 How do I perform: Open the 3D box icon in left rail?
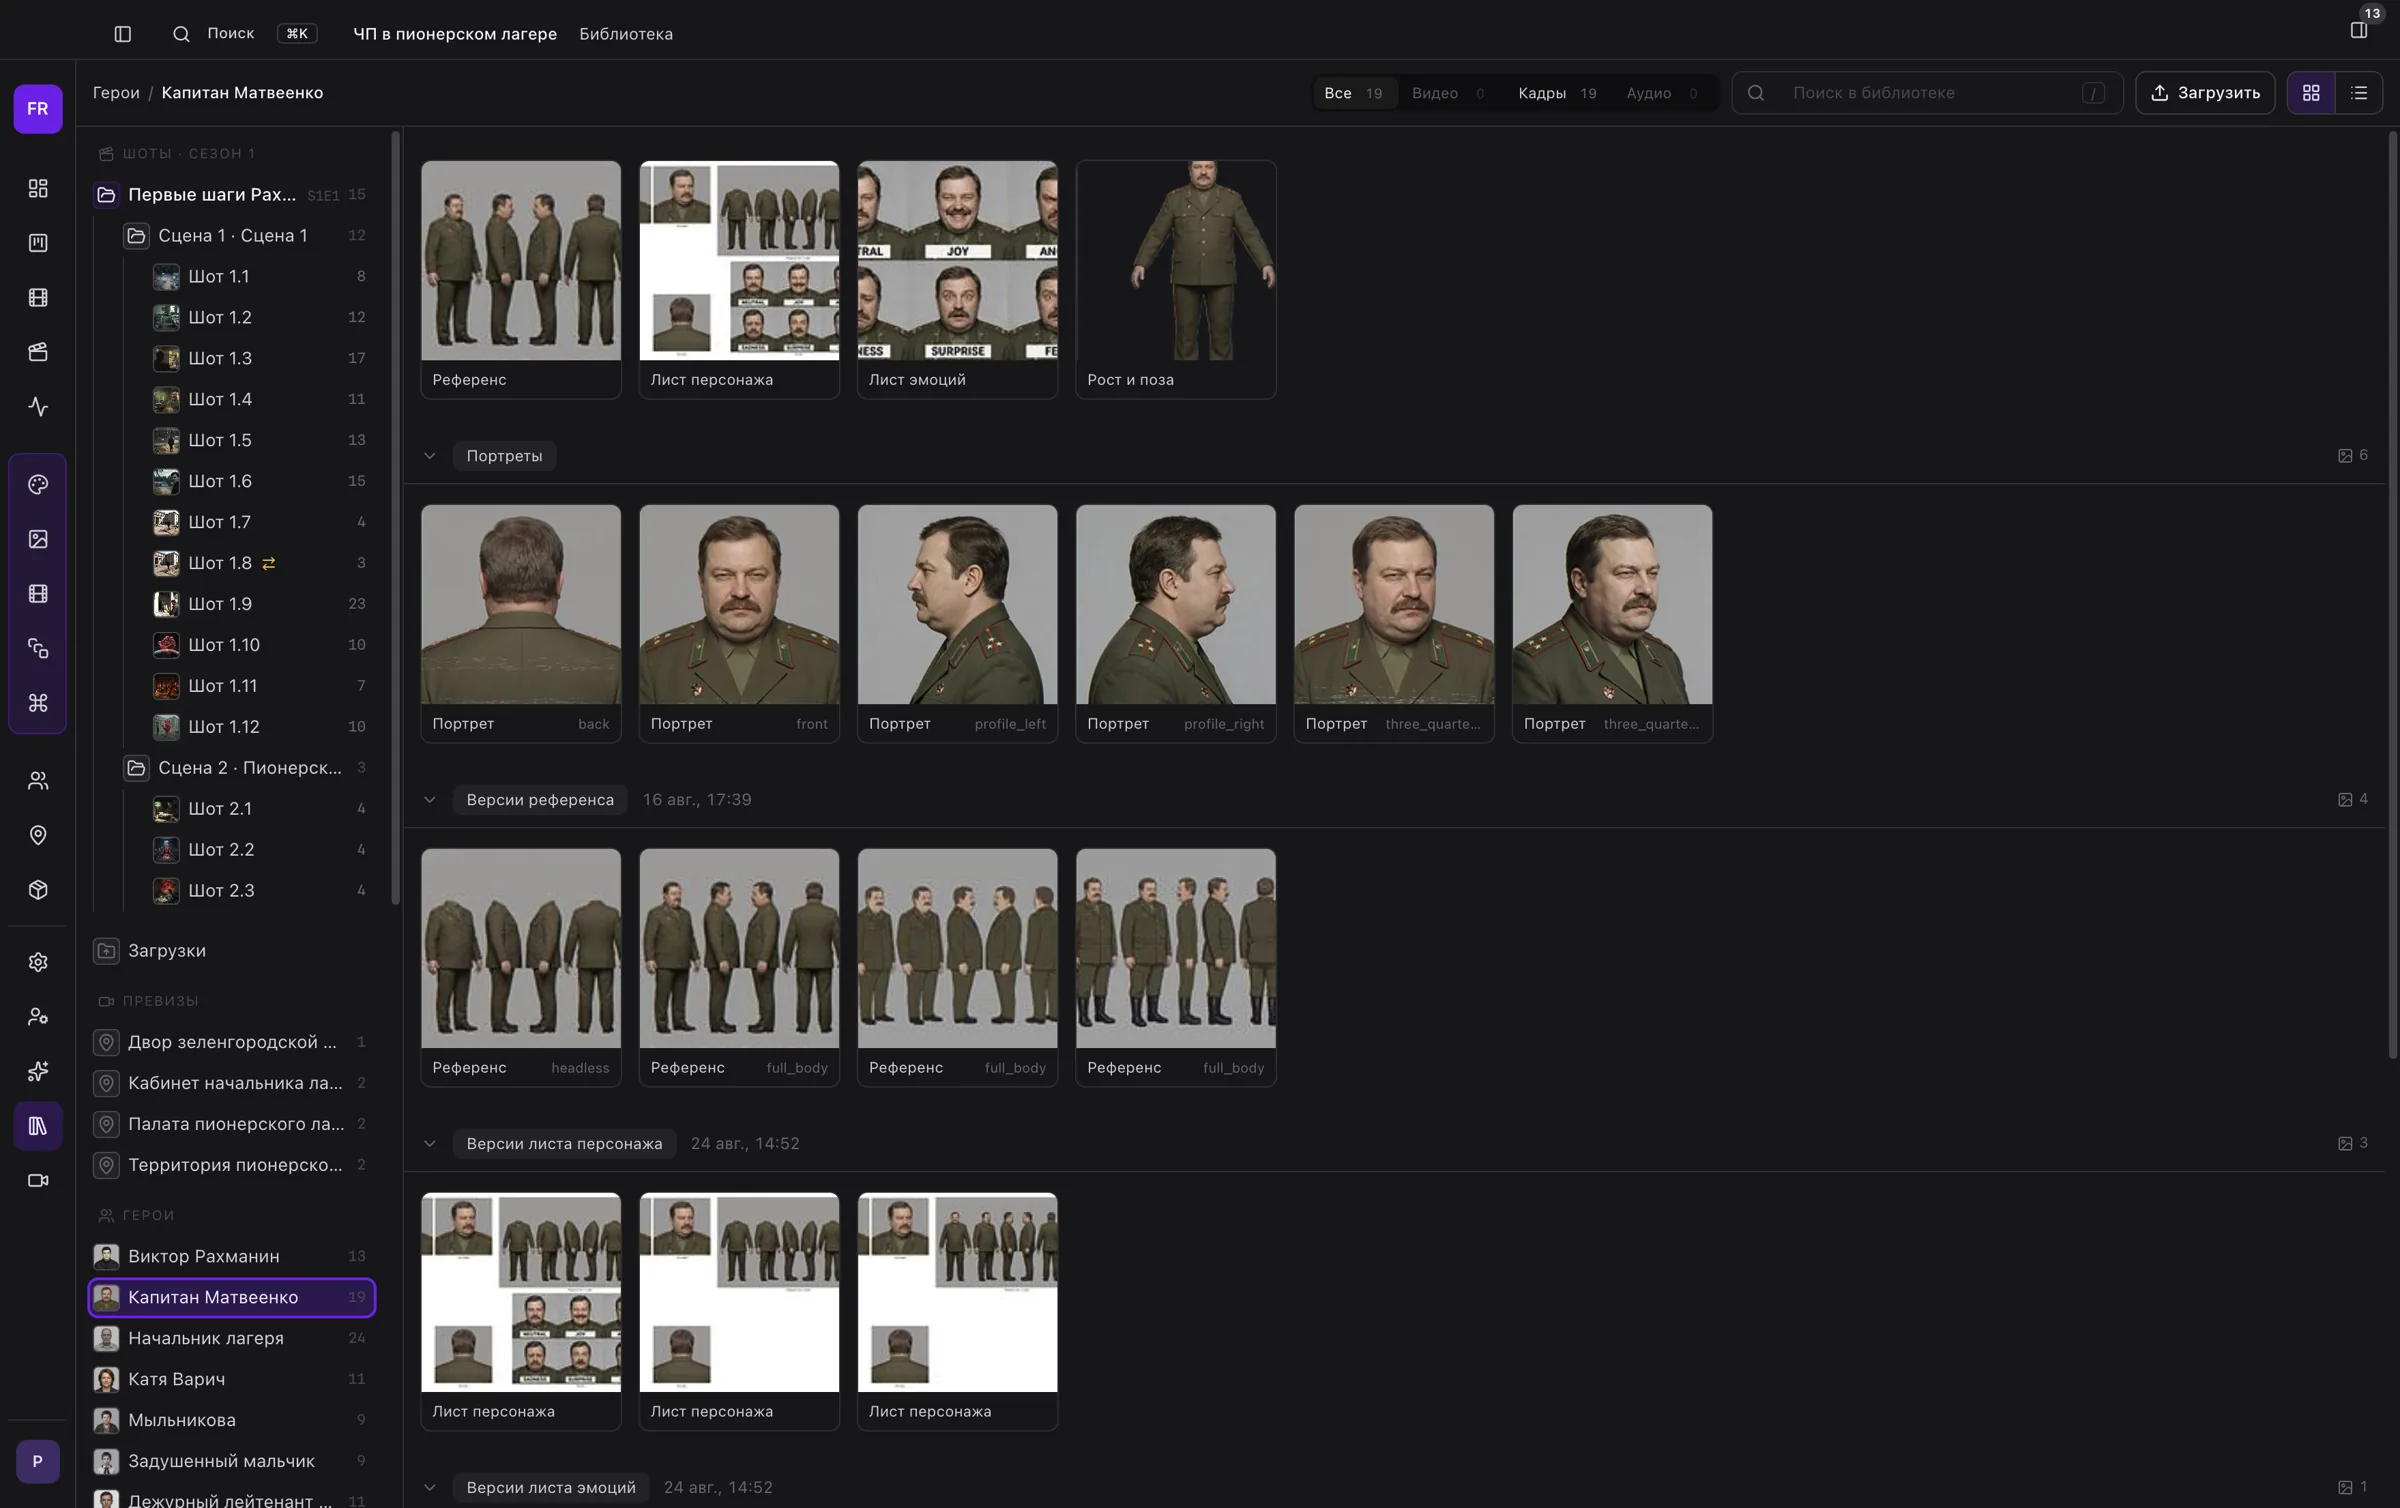pyautogui.click(x=38, y=890)
